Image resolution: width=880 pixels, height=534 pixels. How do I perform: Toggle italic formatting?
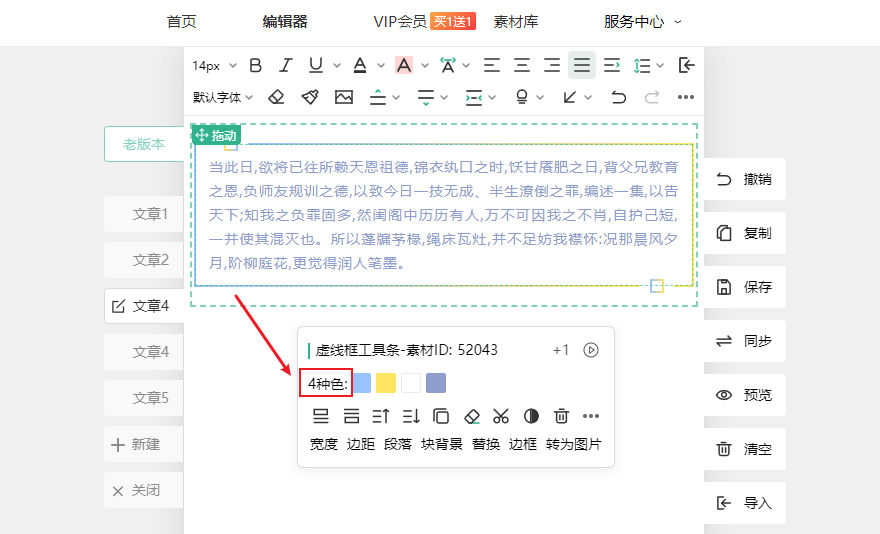(x=286, y=66)
